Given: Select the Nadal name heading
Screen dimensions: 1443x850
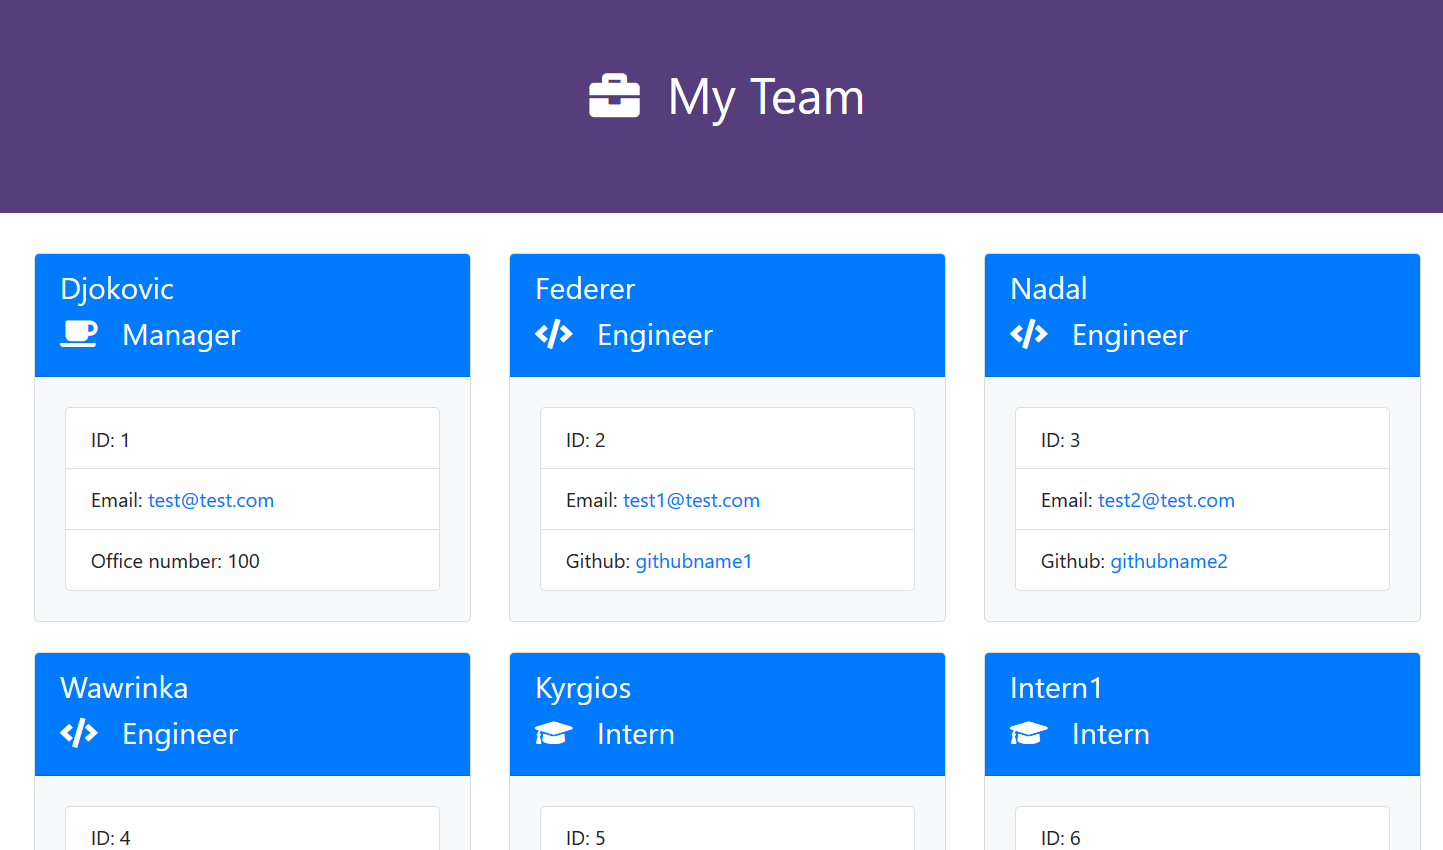Looking at the screenshot, I should tap(1048, 289).
